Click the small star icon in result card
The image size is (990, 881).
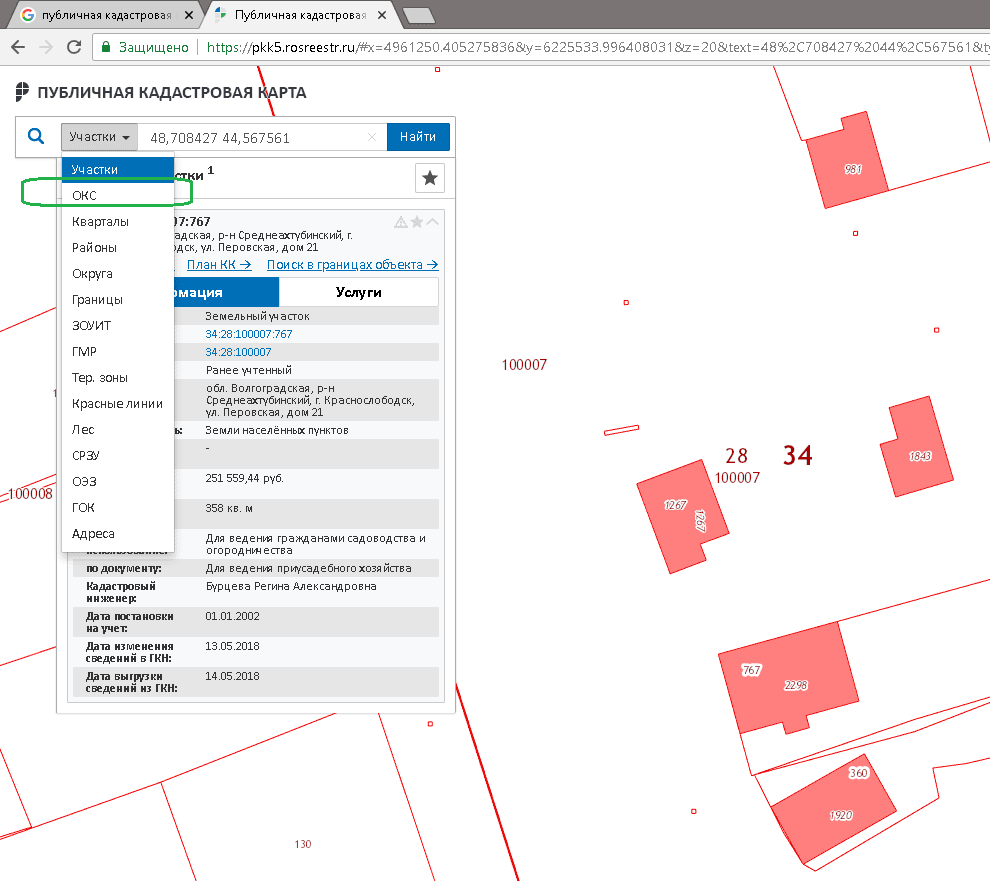click(x=417, y=222)
